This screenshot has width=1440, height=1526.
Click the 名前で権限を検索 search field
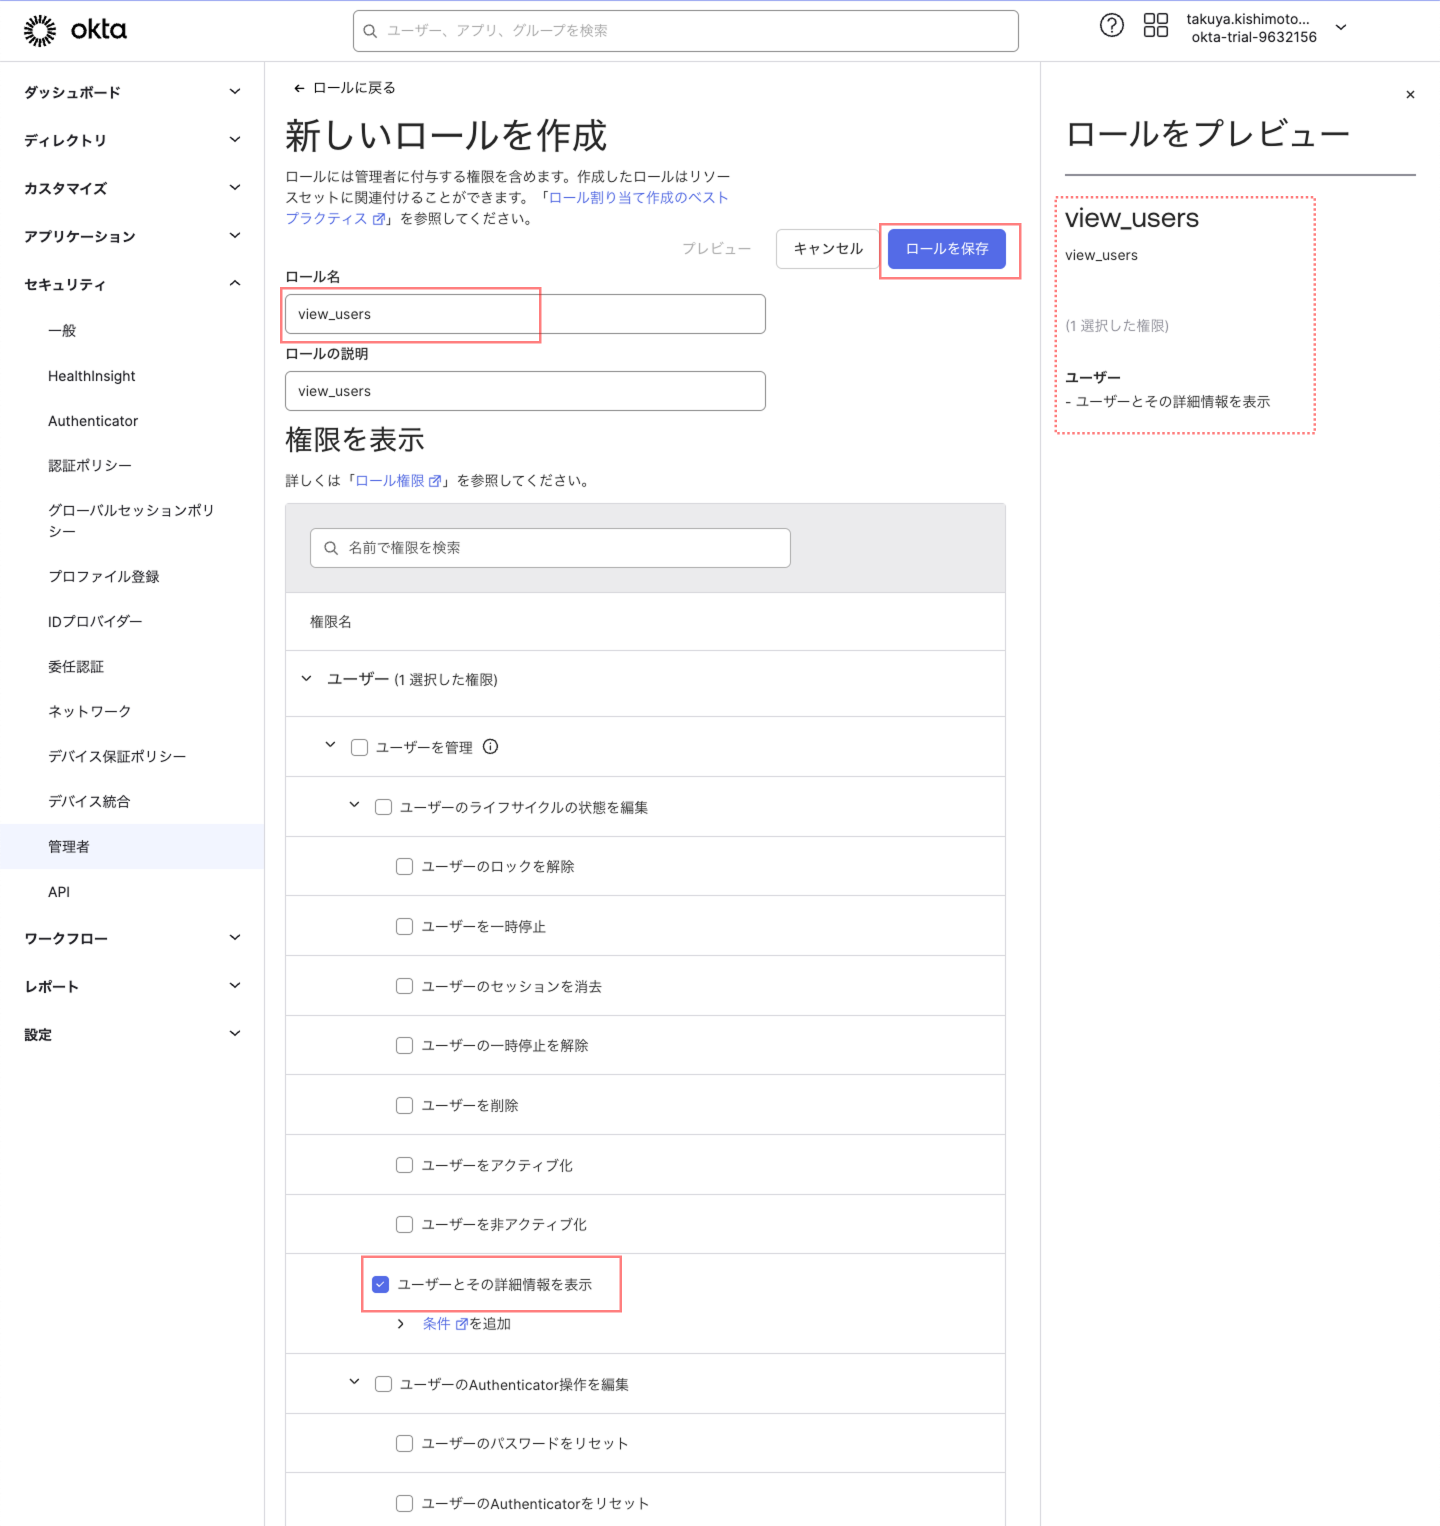point(550,548)
